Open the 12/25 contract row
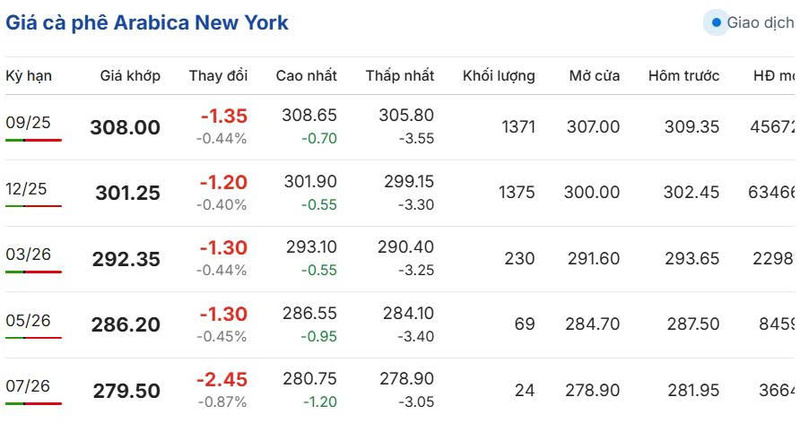Screen dimensions: 800x423 pyautogui.click(x=400, y=193)
